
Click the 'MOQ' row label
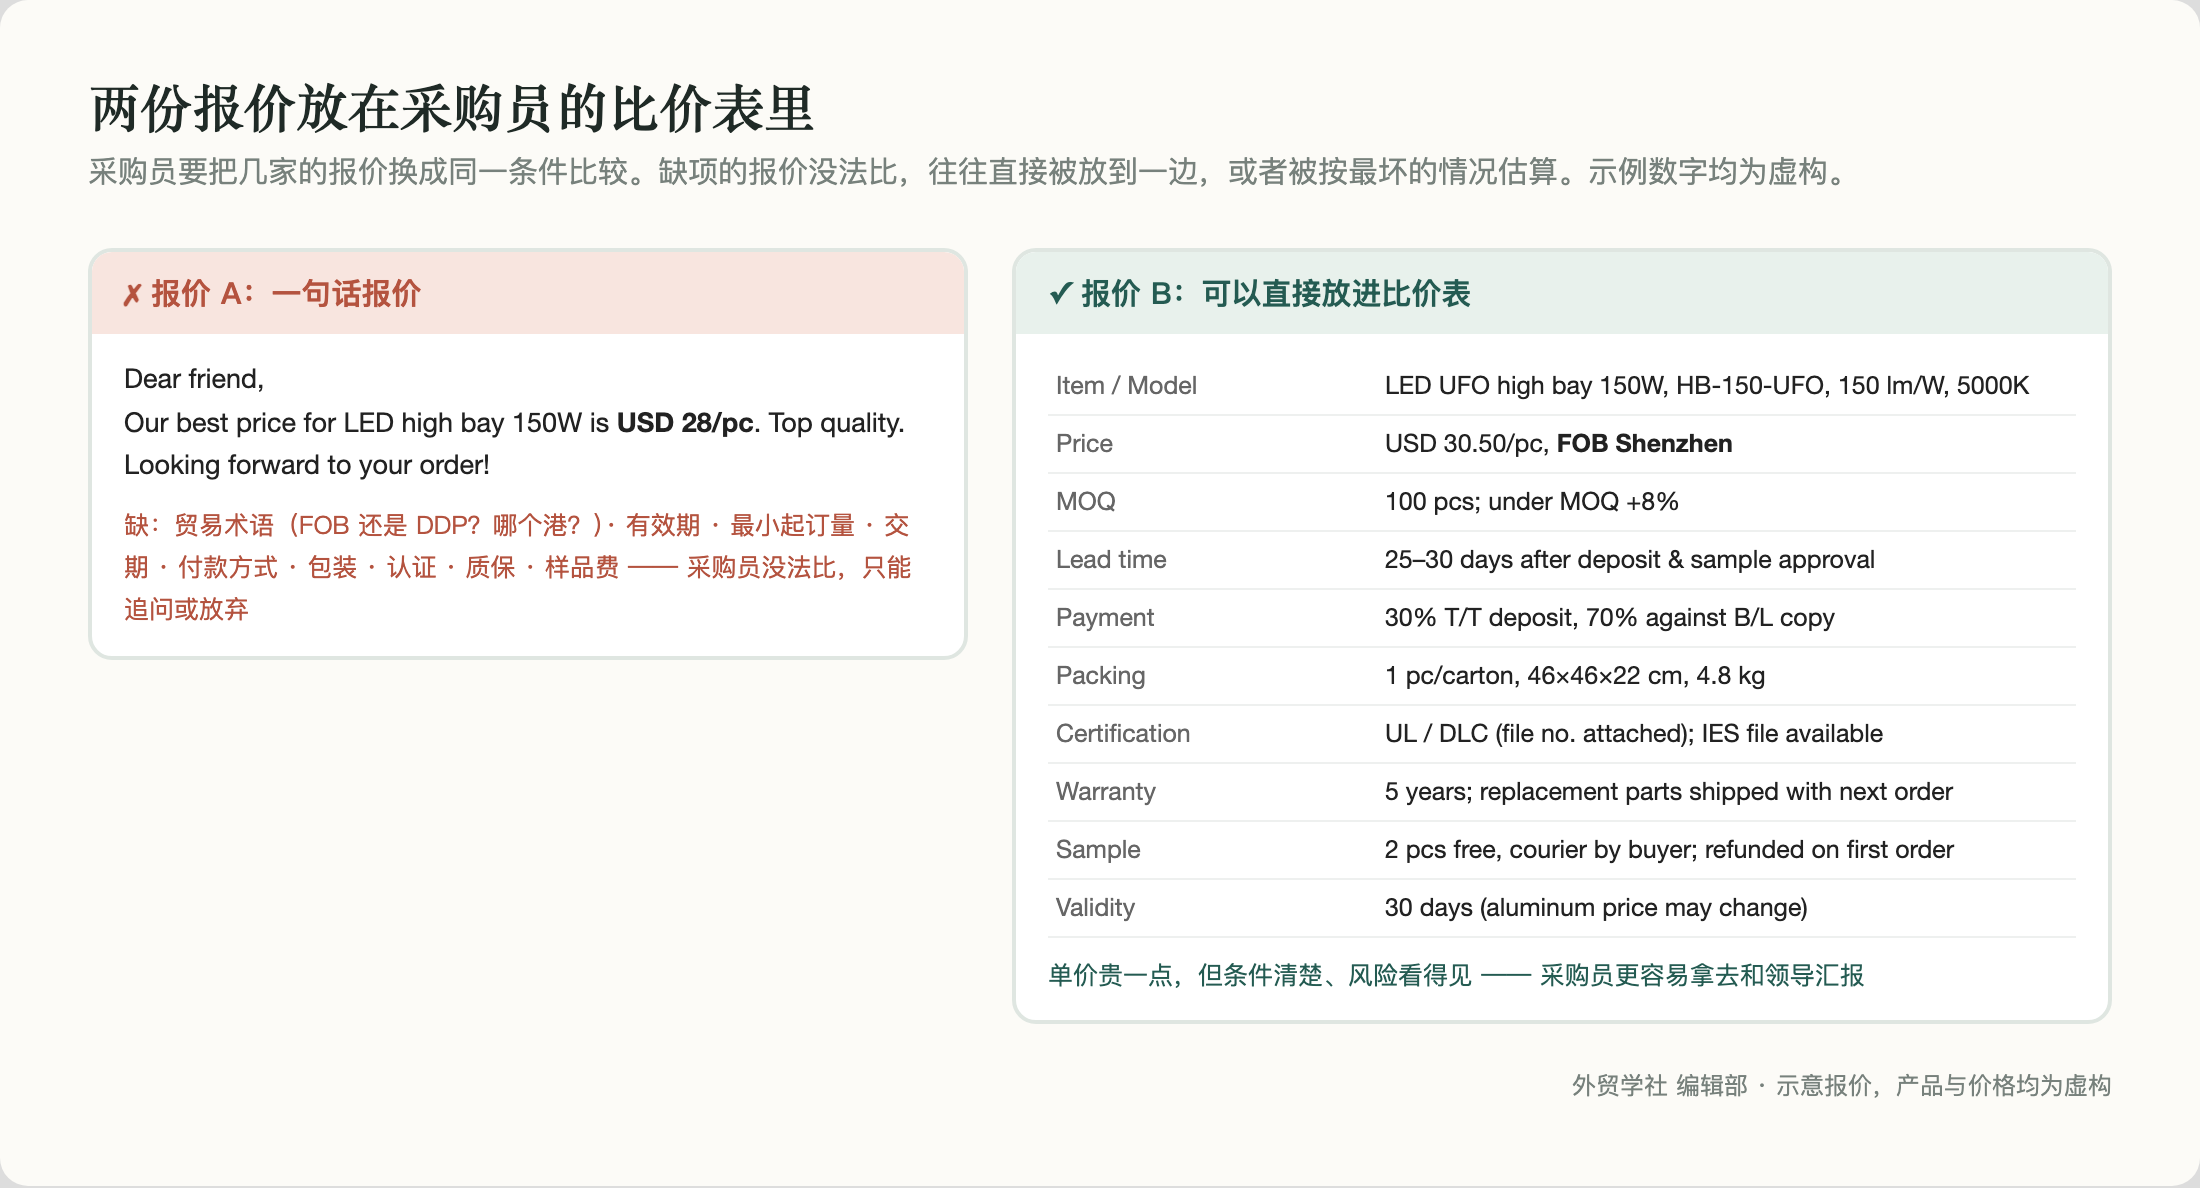click(x=1085, y=502)
